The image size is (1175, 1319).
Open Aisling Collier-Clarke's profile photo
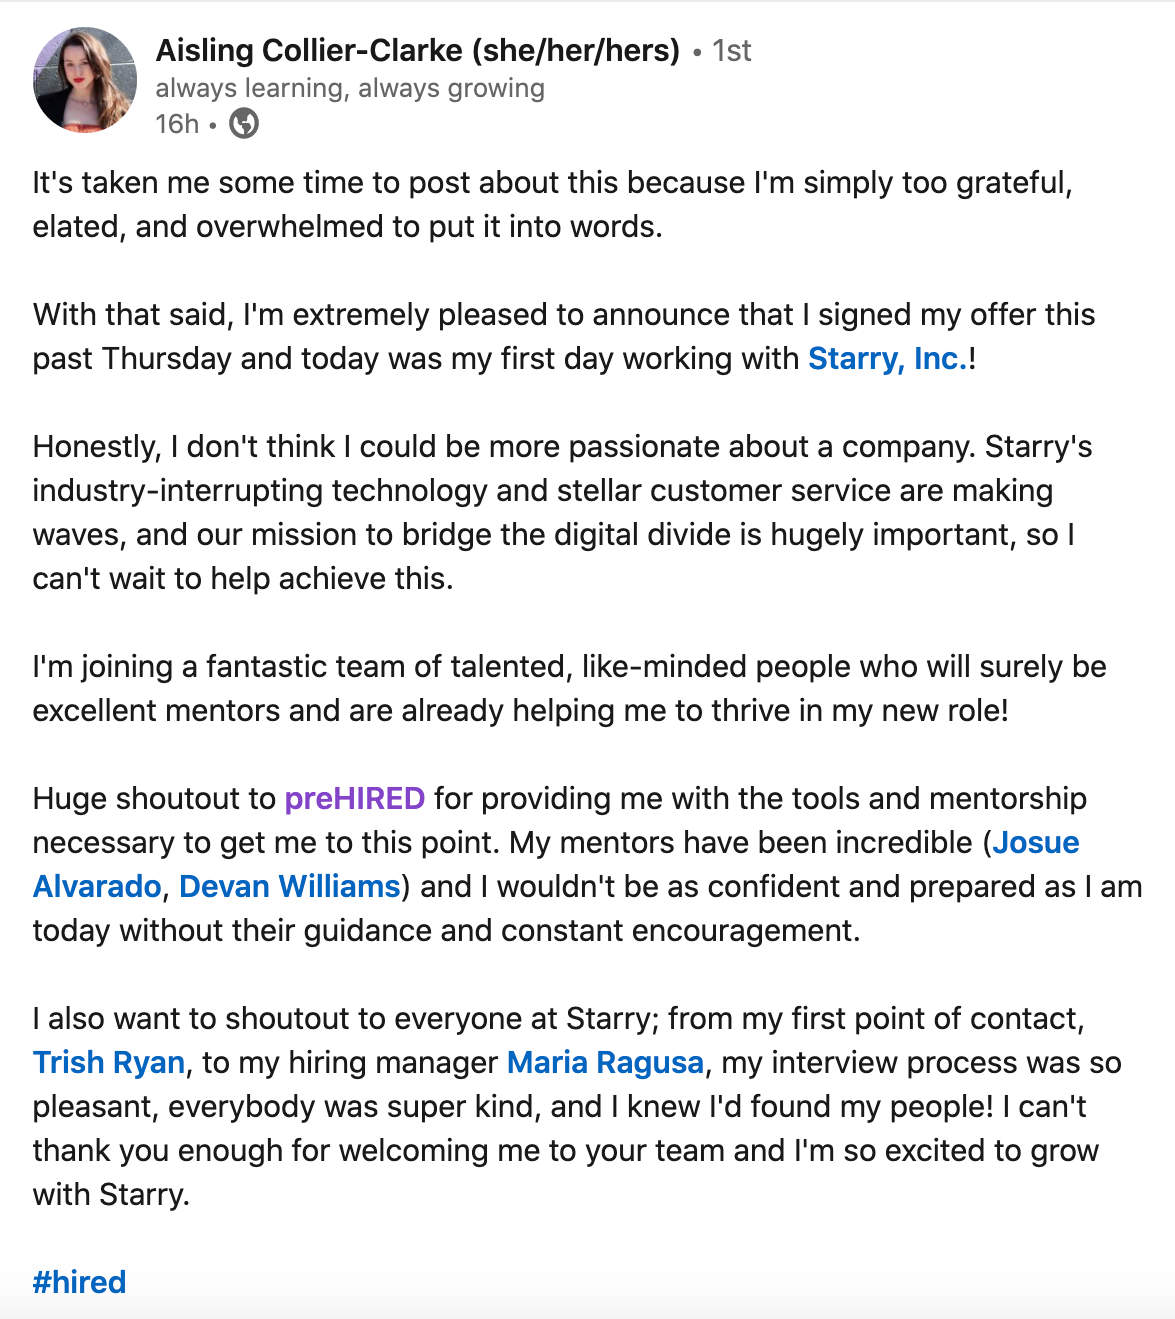pyautogui.click(x=84, y=80)
